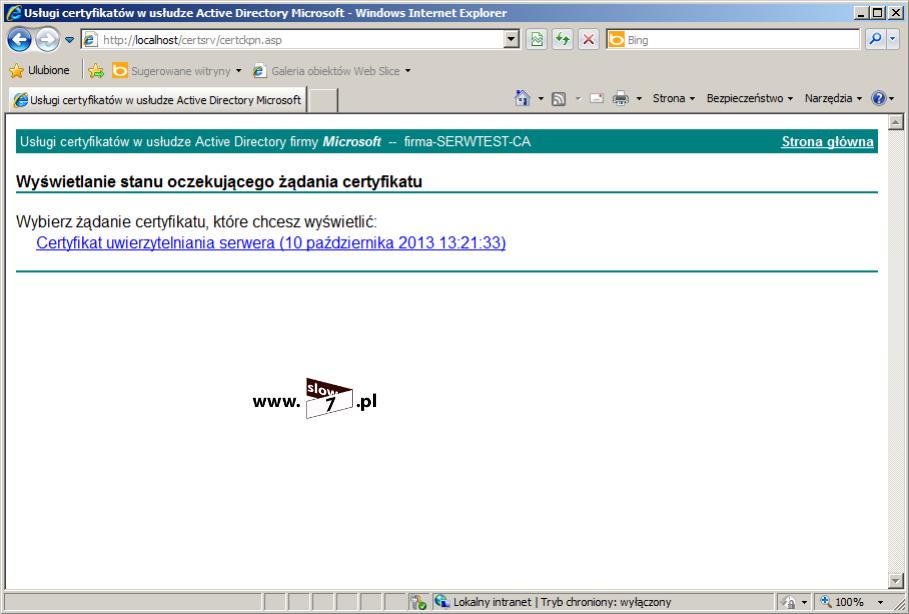Open the Home icon dropdown arrow

[541, 99]
